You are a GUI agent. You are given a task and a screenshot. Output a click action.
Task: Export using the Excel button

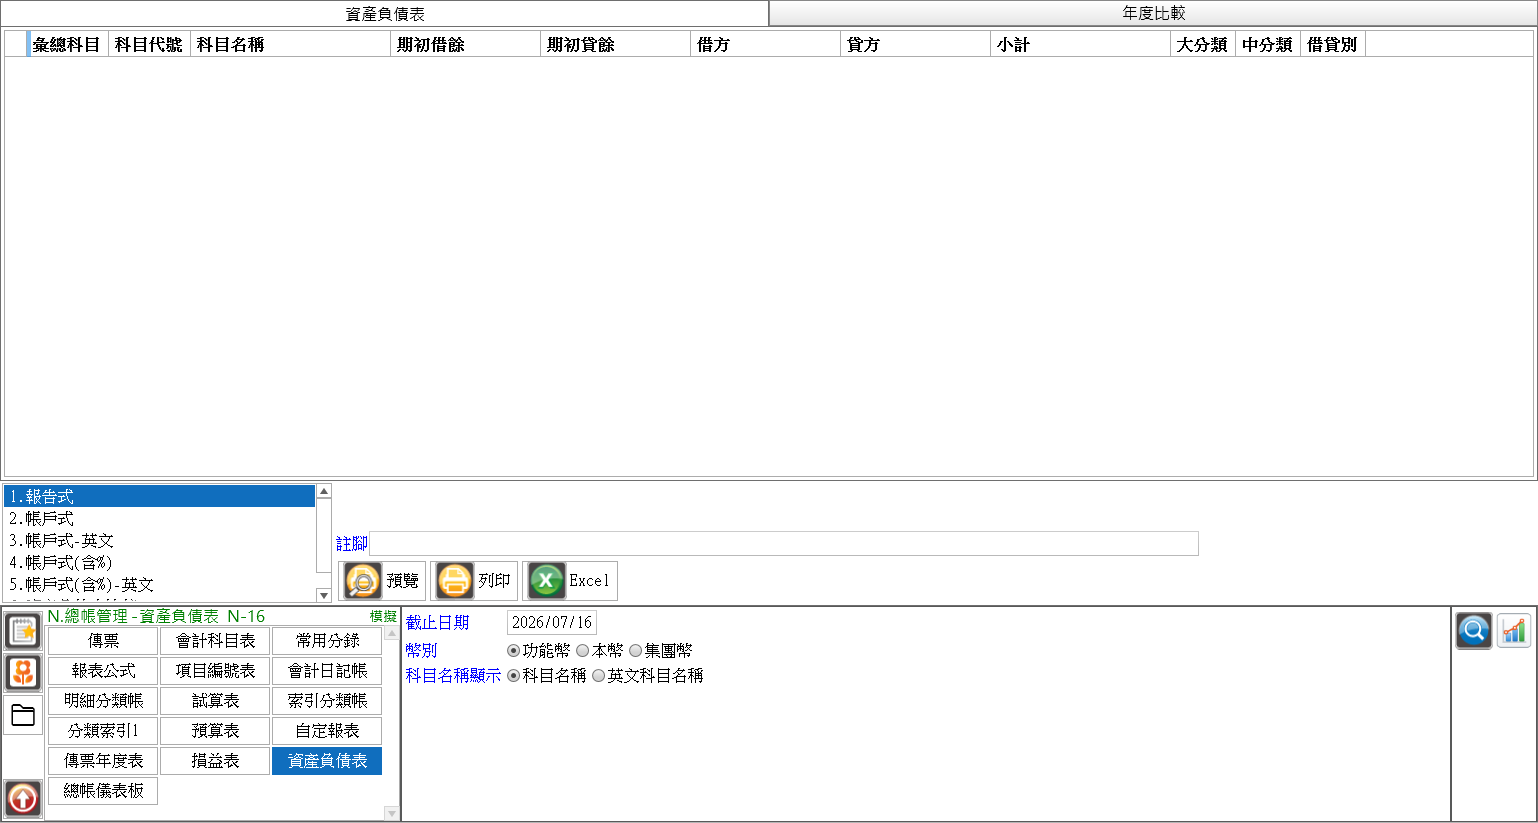pos(570,581)
